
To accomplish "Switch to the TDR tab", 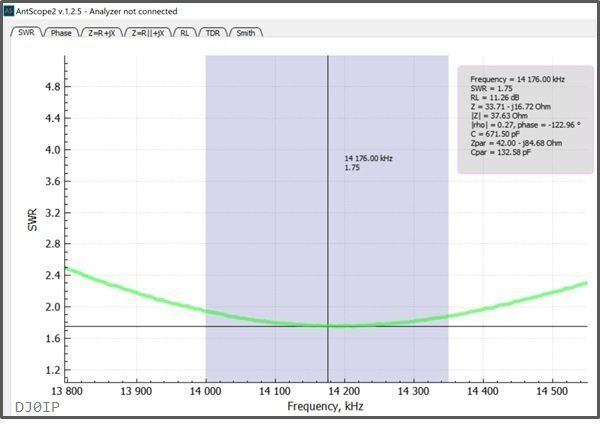I will coord(213,33).
